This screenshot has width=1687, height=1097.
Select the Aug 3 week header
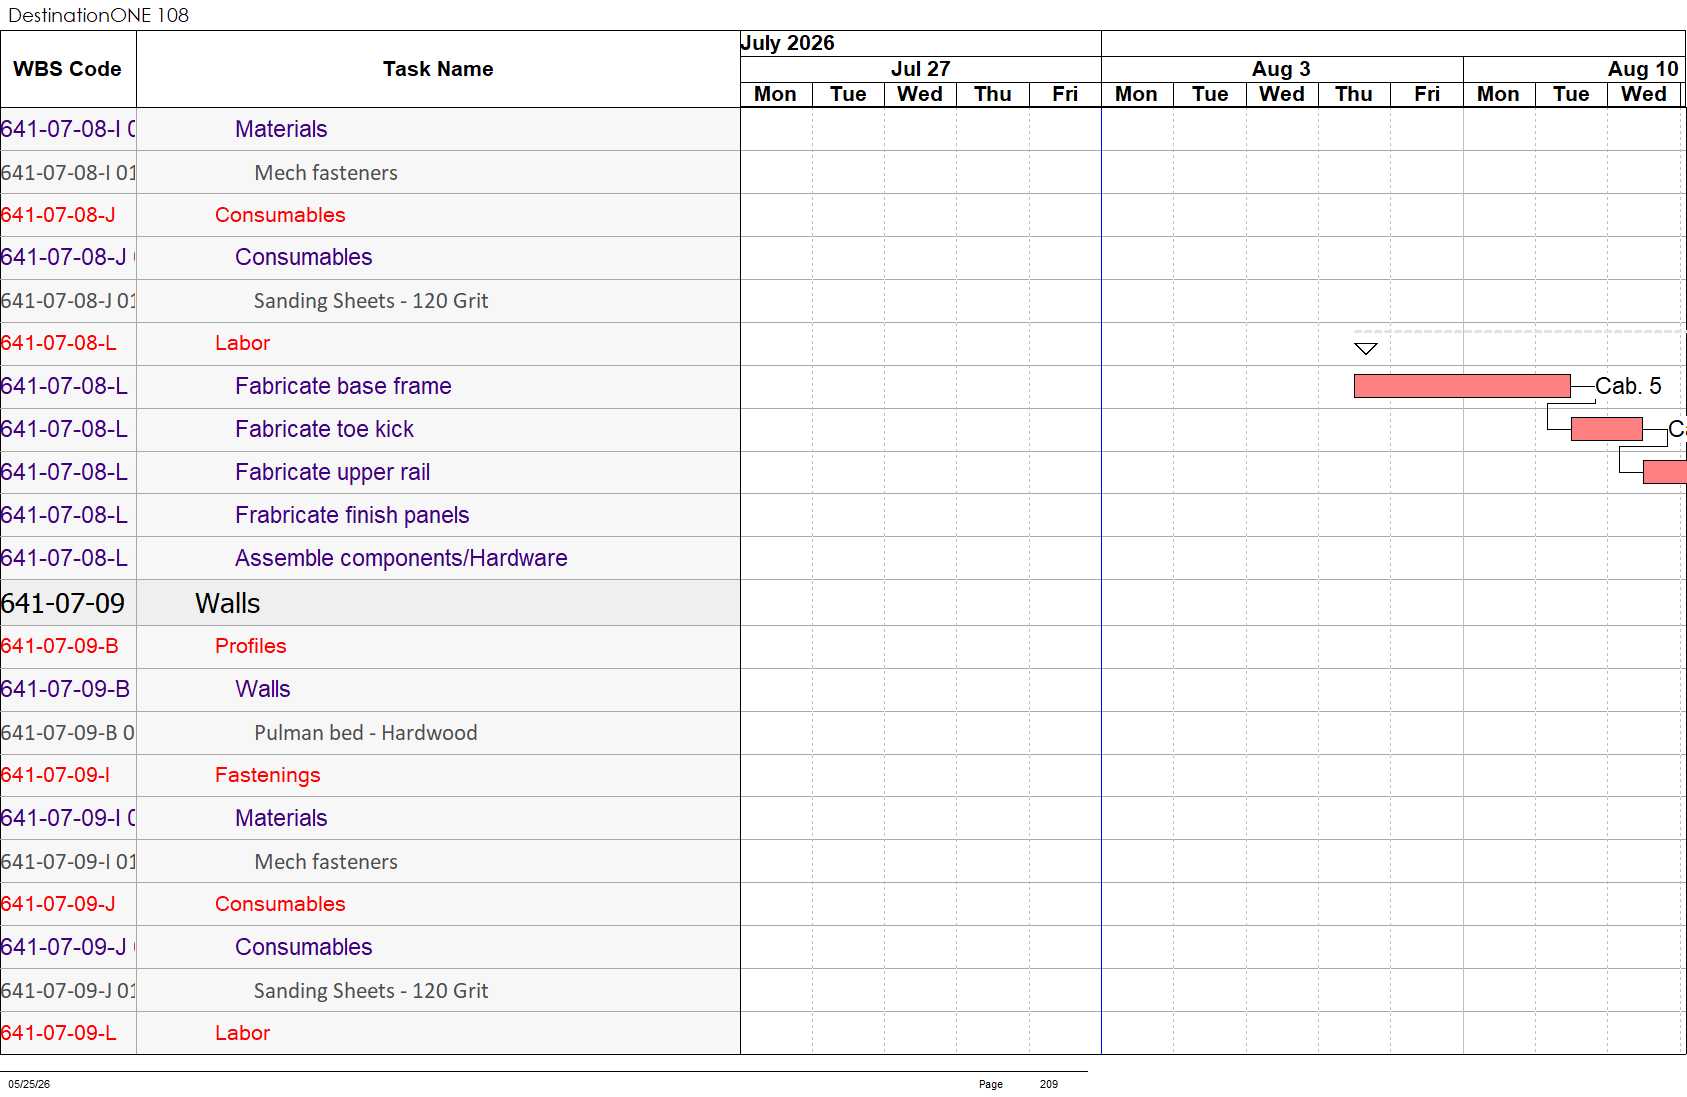tap(1281, 69)
